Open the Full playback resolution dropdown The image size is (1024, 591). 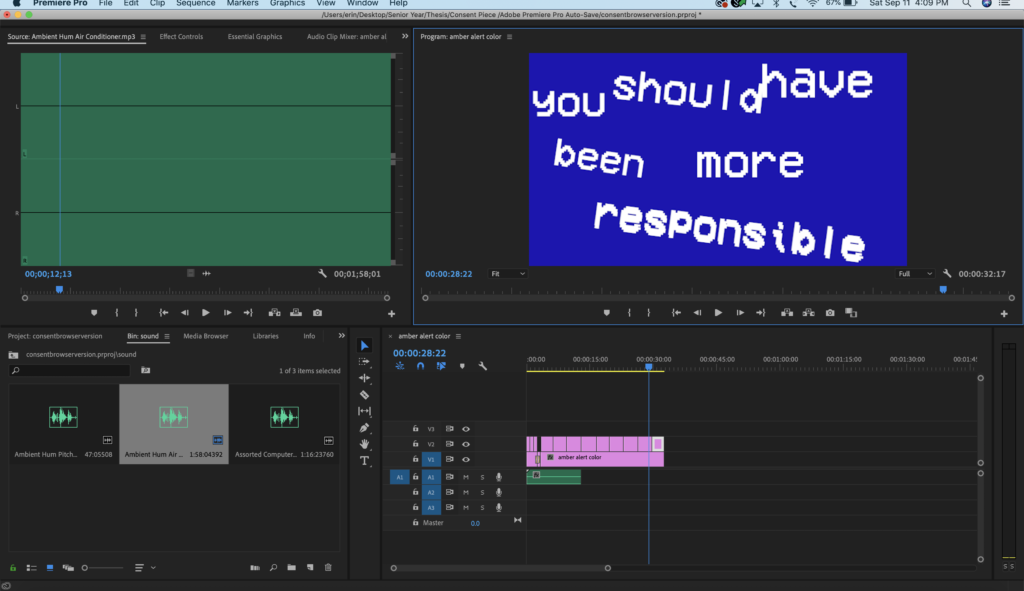(914, 274)
